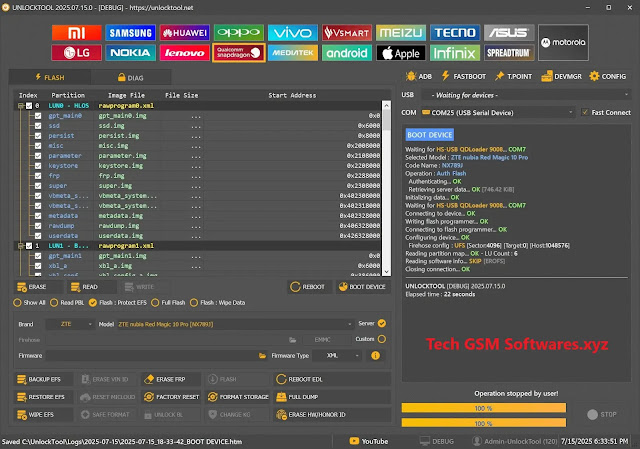Screen dimensions: 640x449
Task: Click the READ partition button
Action: pyautogui.click(x=92, y=287)
